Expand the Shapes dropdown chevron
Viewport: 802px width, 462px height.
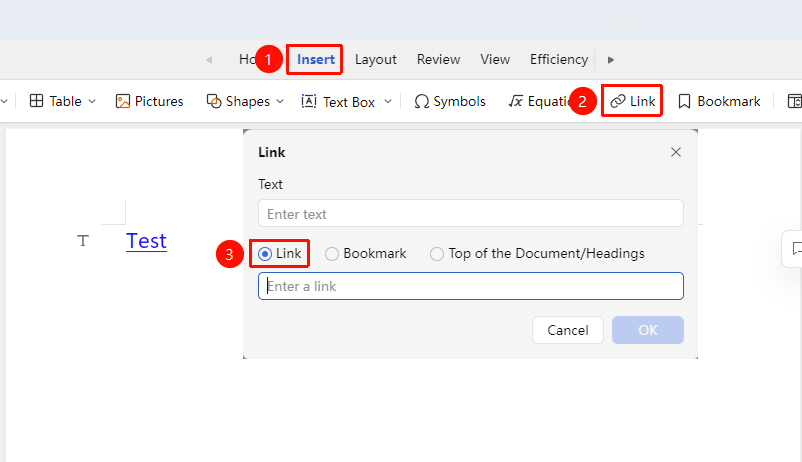click(x=280, y=101)
